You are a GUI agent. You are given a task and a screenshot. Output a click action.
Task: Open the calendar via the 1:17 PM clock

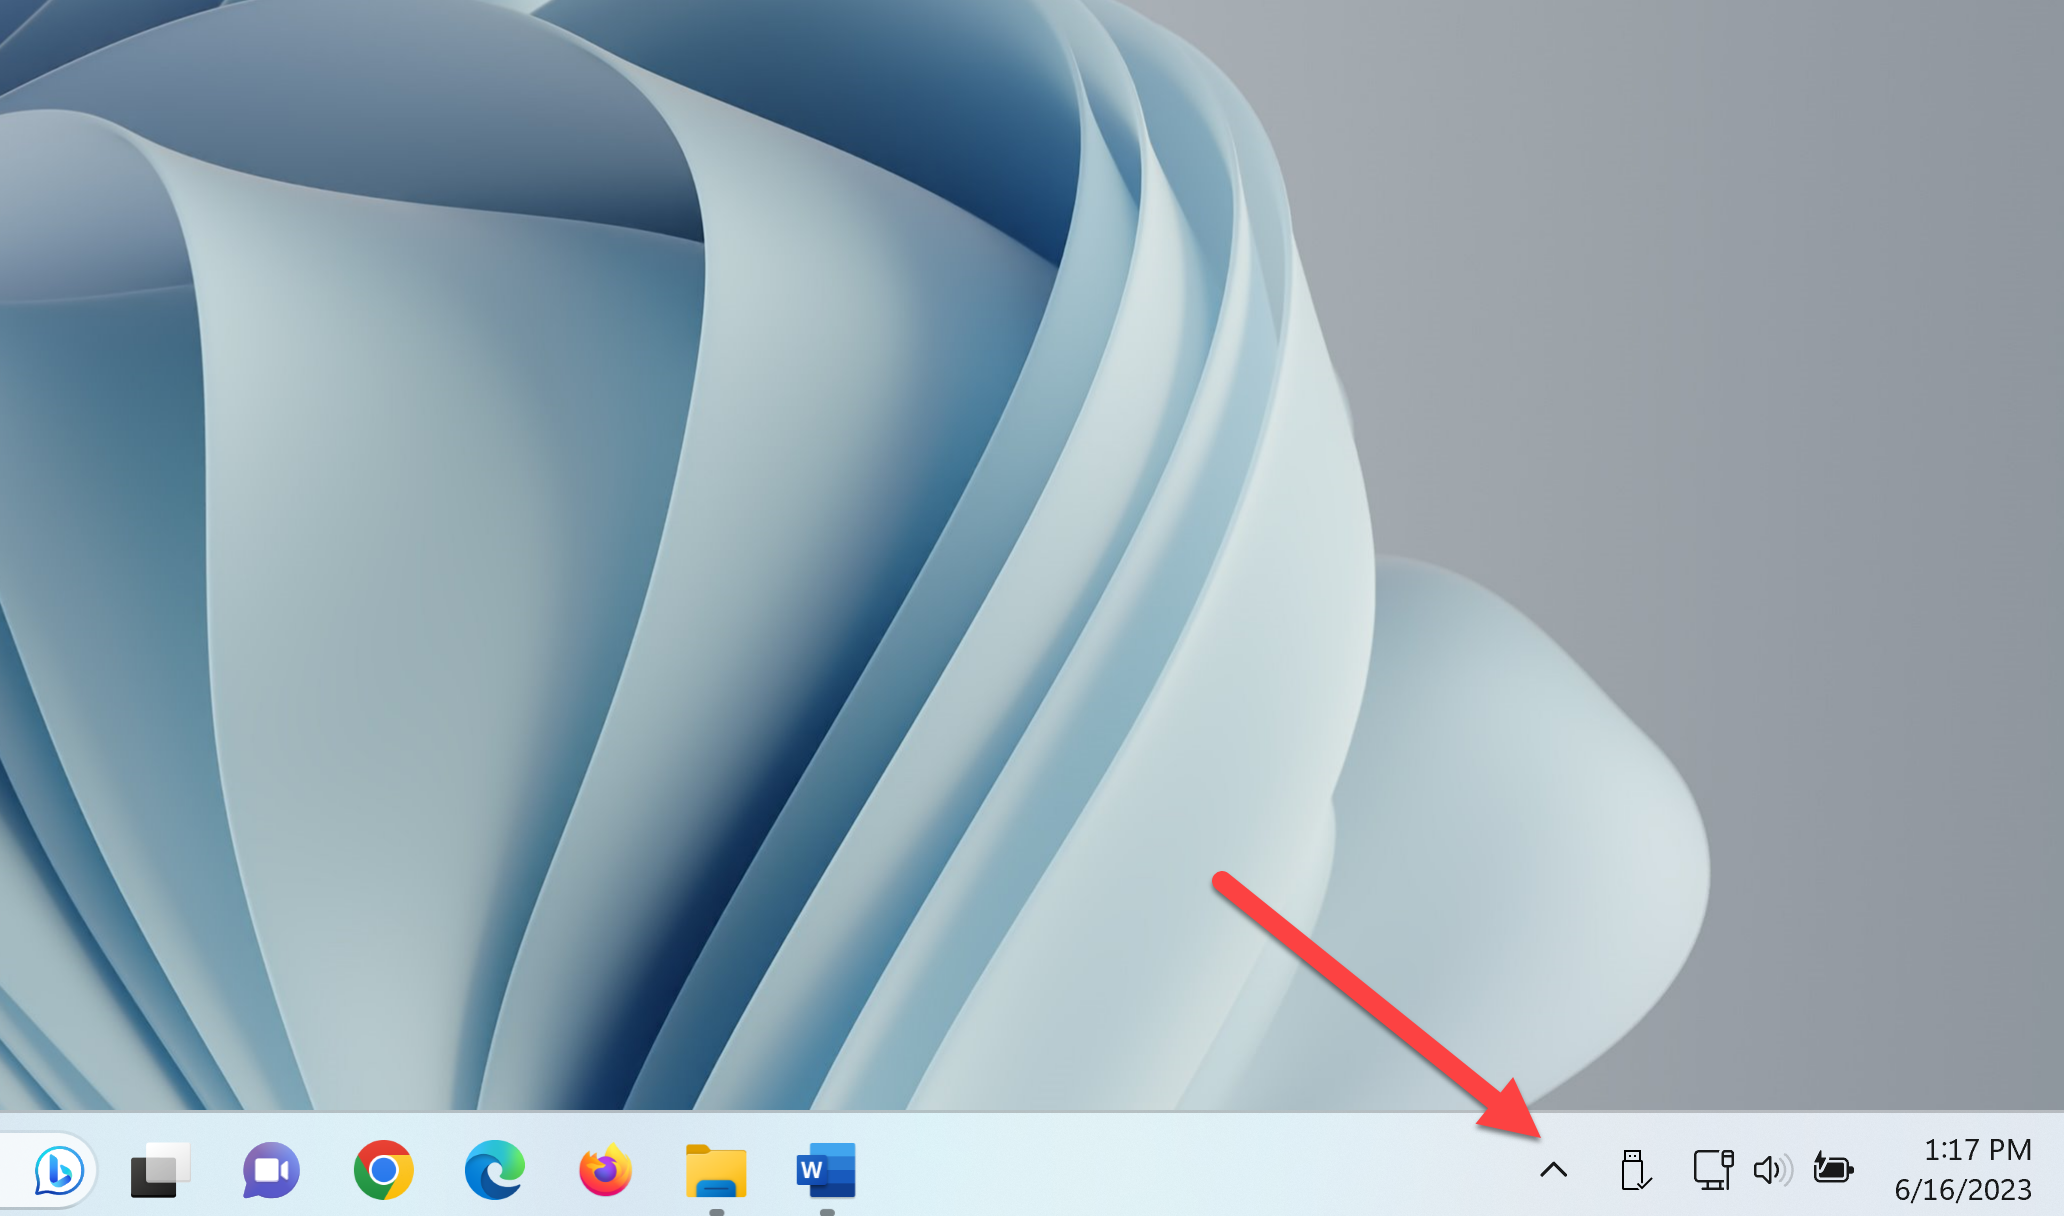pos(1963,1169)
